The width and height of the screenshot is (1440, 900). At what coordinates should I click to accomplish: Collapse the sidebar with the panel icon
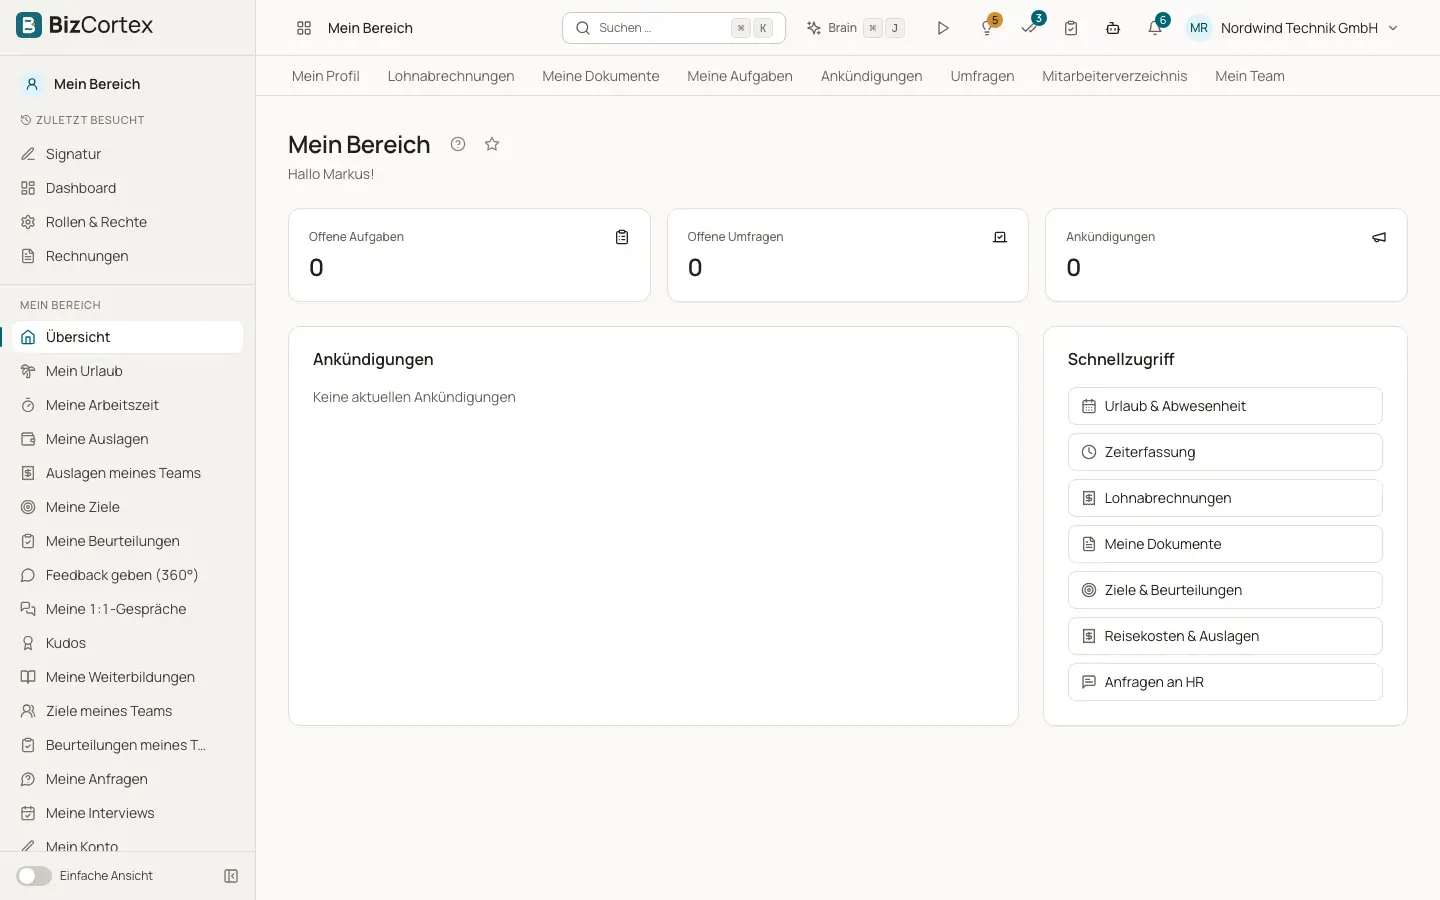(x=231, y=876)
